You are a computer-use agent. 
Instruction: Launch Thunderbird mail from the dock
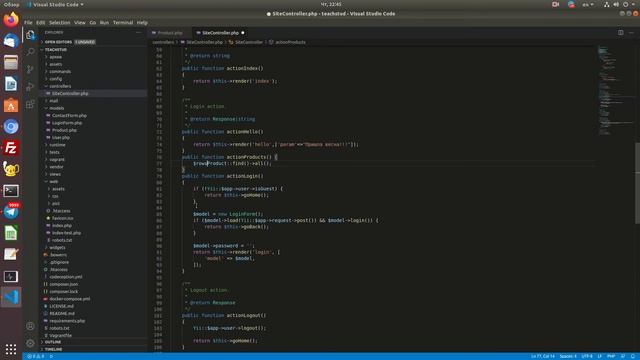[x=11, y=41]
